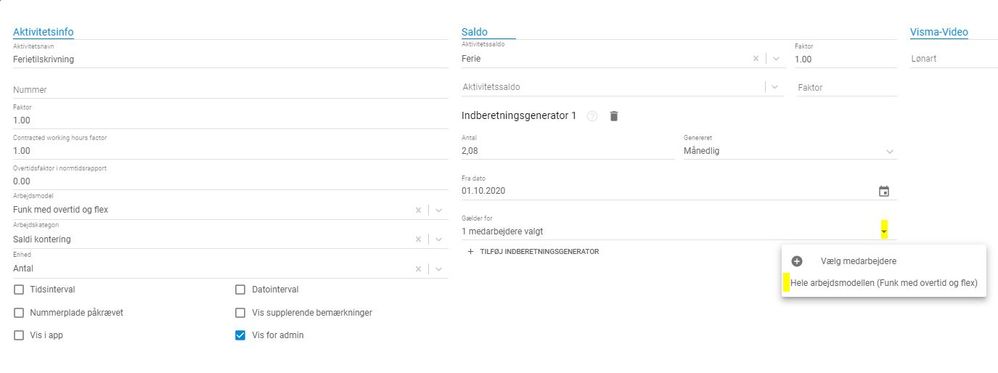Focus the Nummer input field
This screenshot has height=373, width=998.
click(x=230, y=90)
